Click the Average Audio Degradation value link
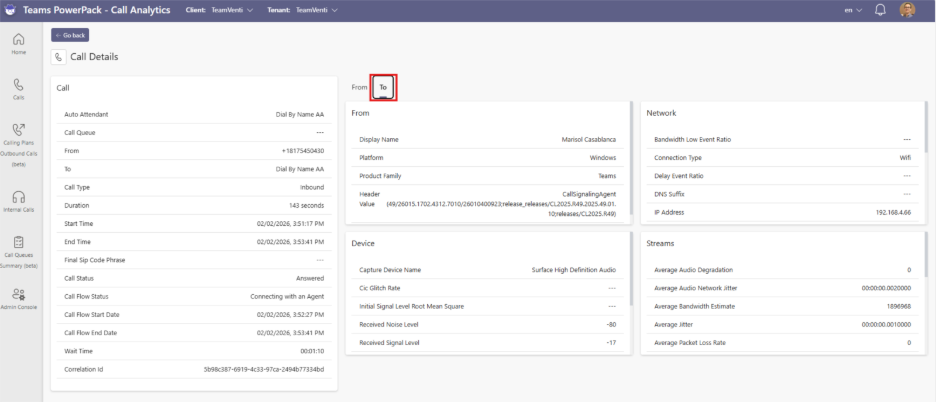 coord(908,270)
